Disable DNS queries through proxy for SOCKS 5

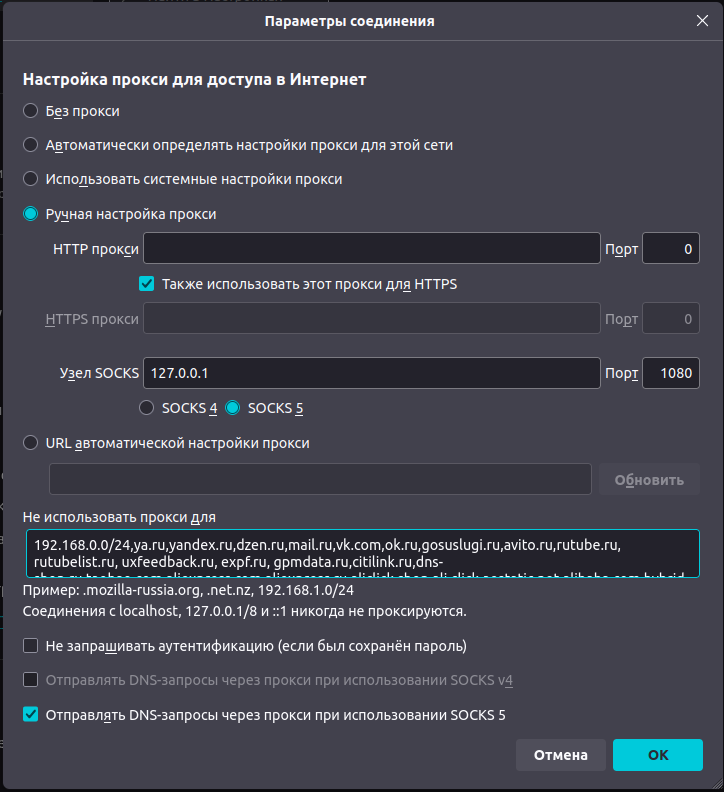coord(31,714)
